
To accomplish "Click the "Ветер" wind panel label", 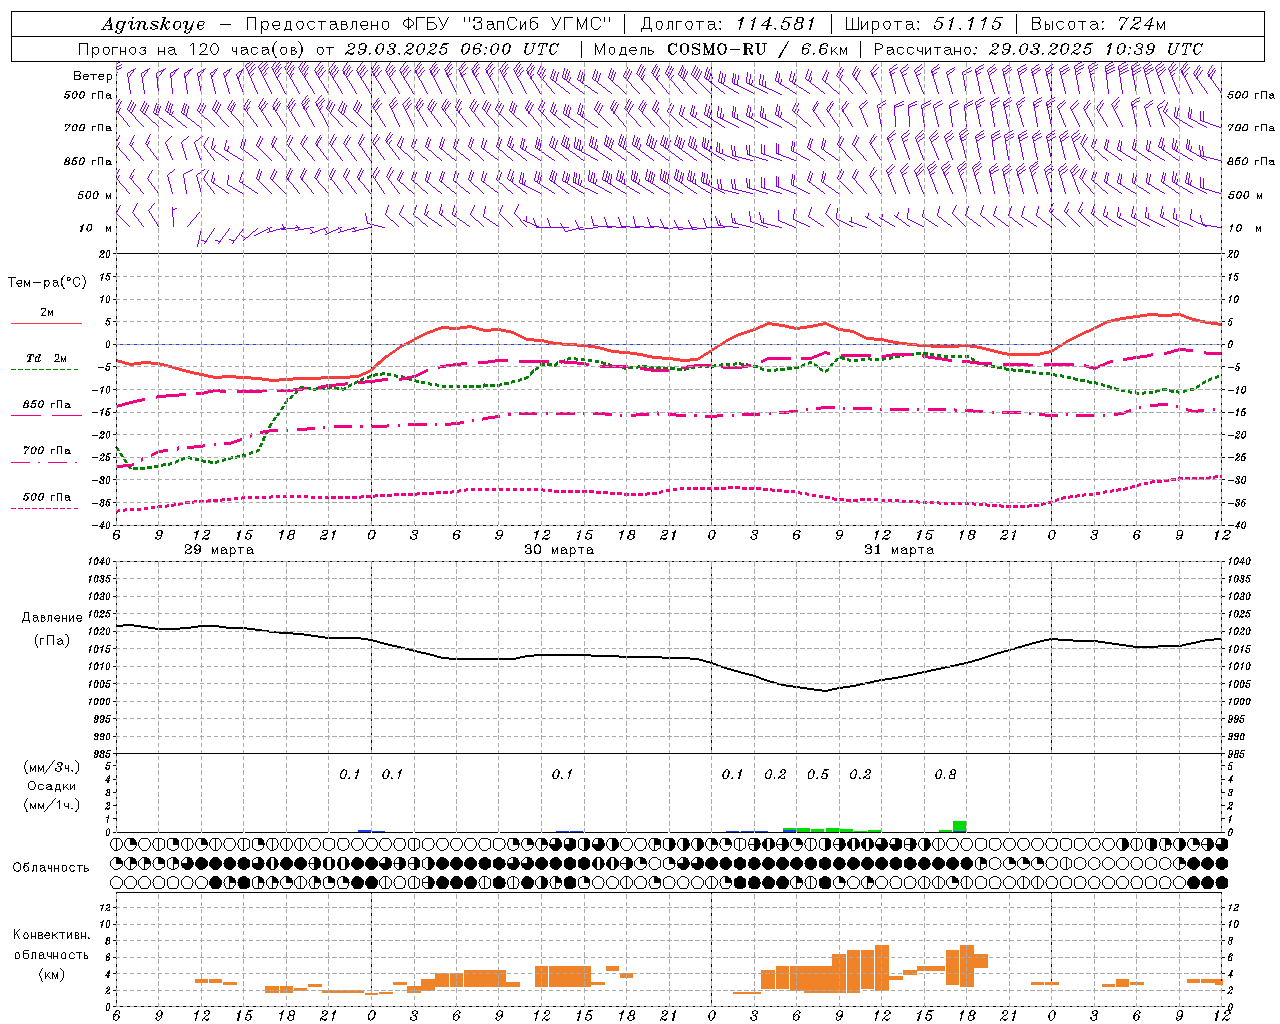I will coord(92,76).
